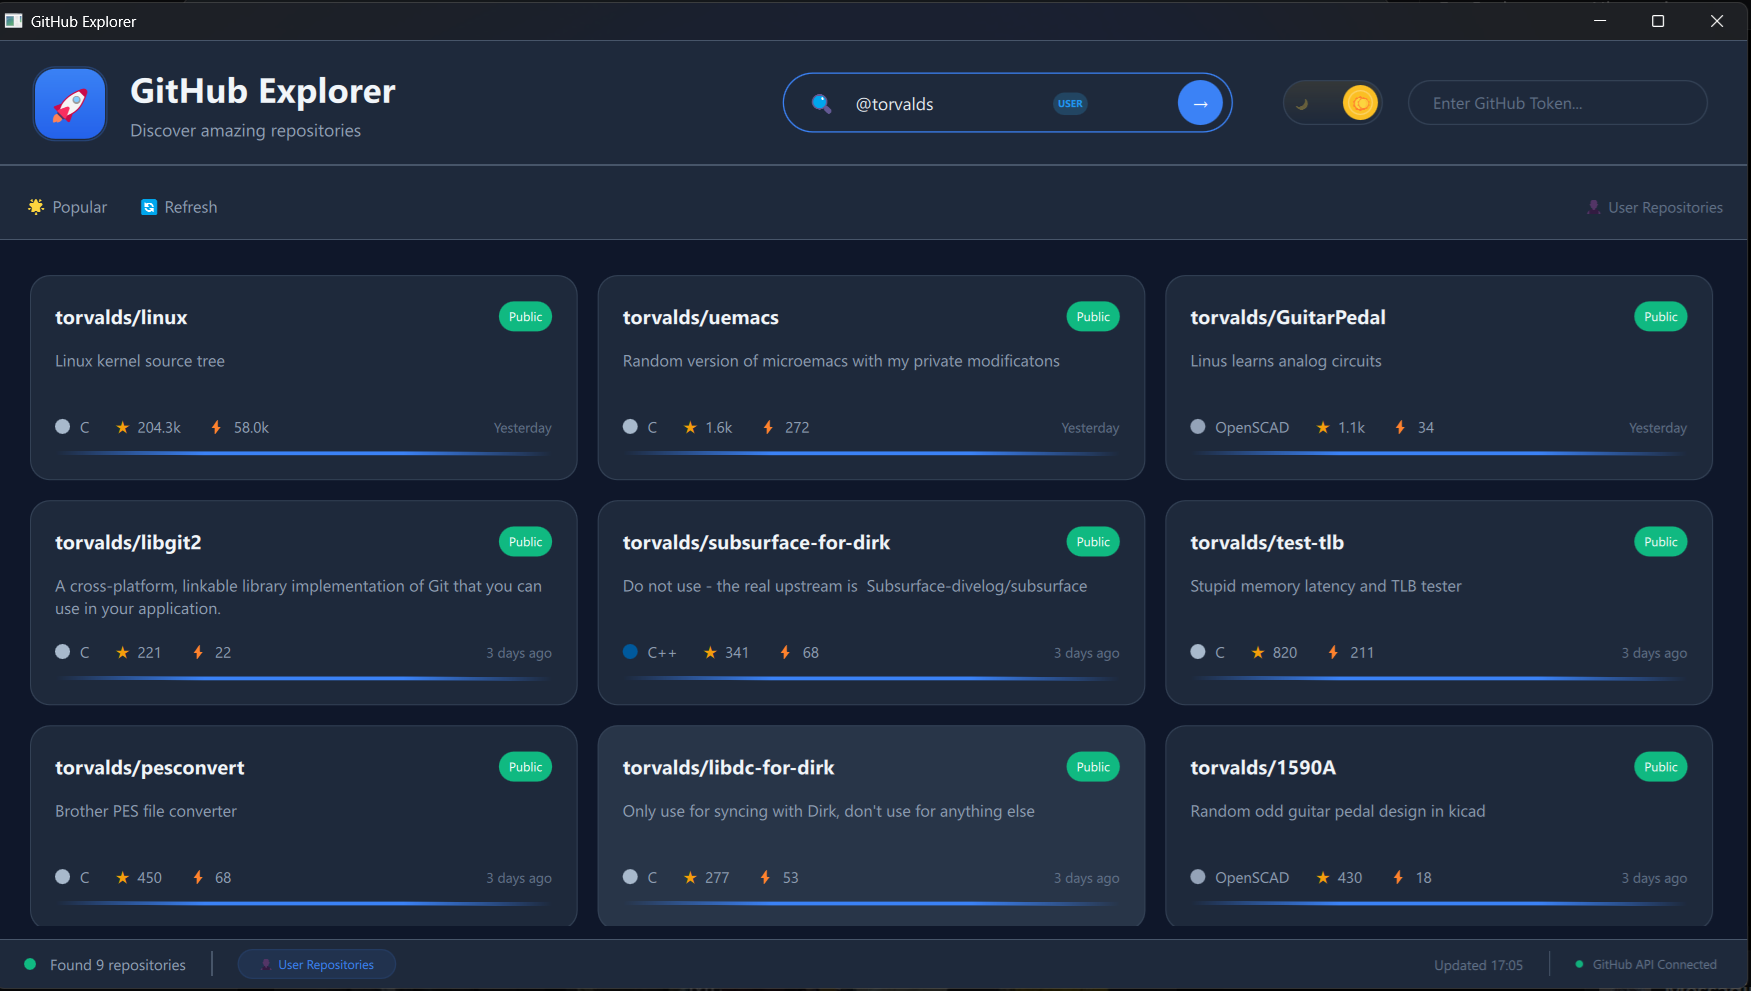Viewport: 1751px width, 991px height.
Task: Click the lightning bolt icon beside 34
Action: click(x=1400, y=427)
